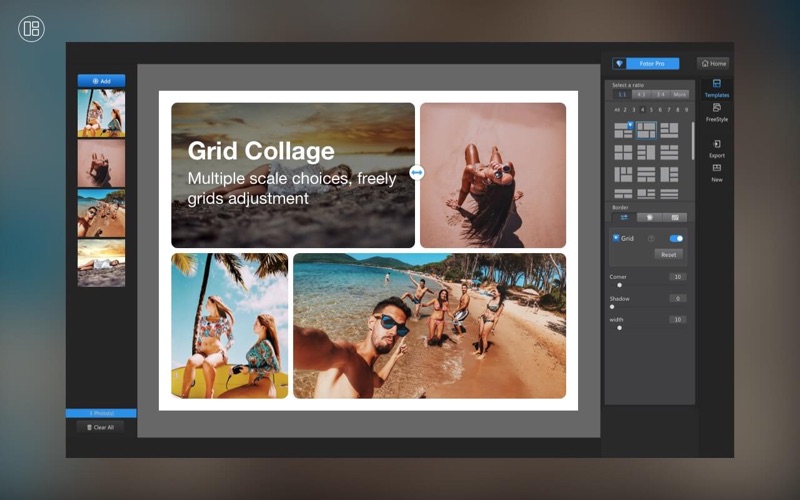Select the palm tree girls thumbnail
This screenshot has height=500, width=800.
click(x=101, y=113)
